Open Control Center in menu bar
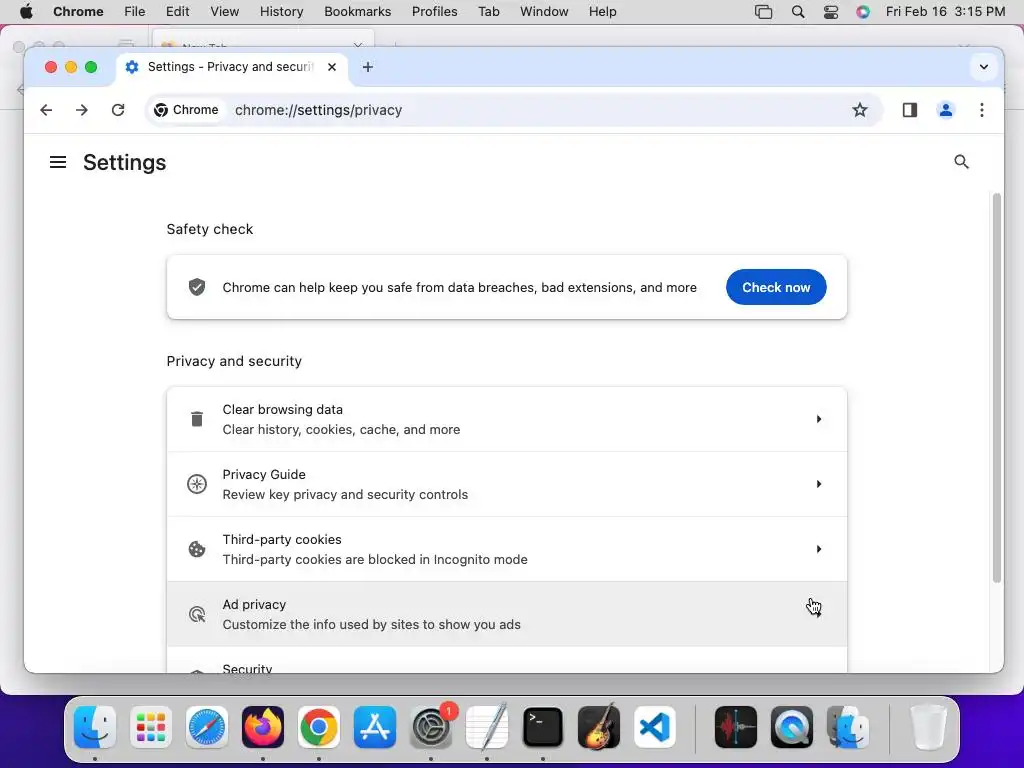 pos(831,11)
